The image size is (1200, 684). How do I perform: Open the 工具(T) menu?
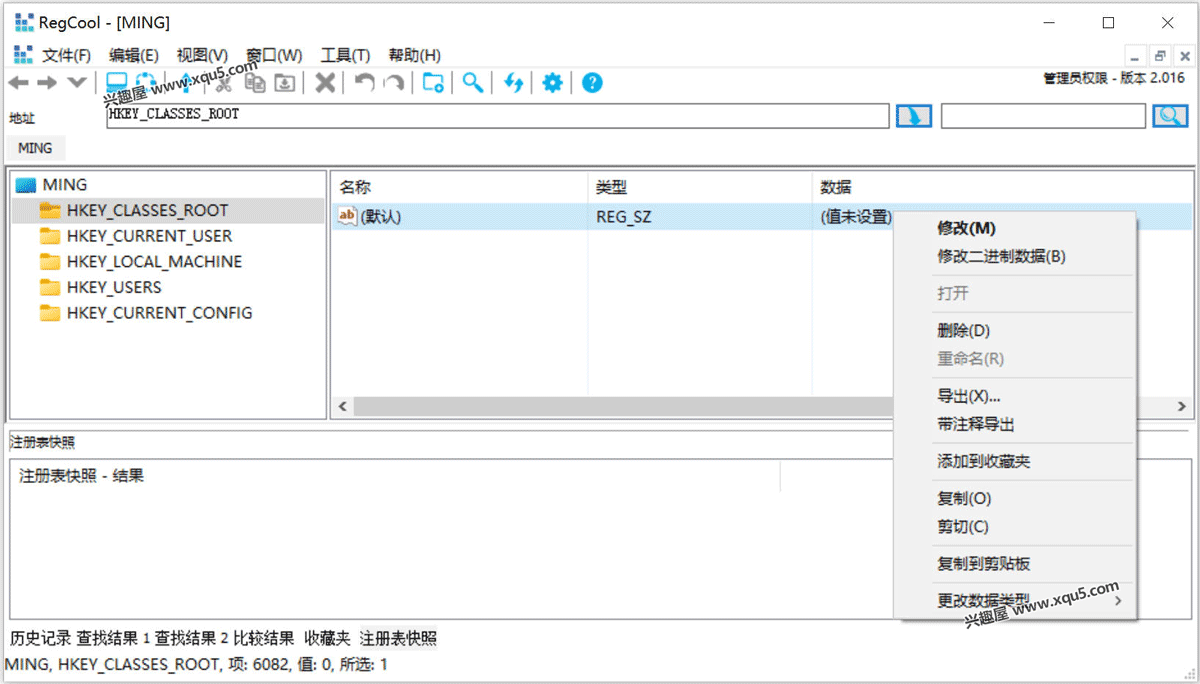coord(345,56)
